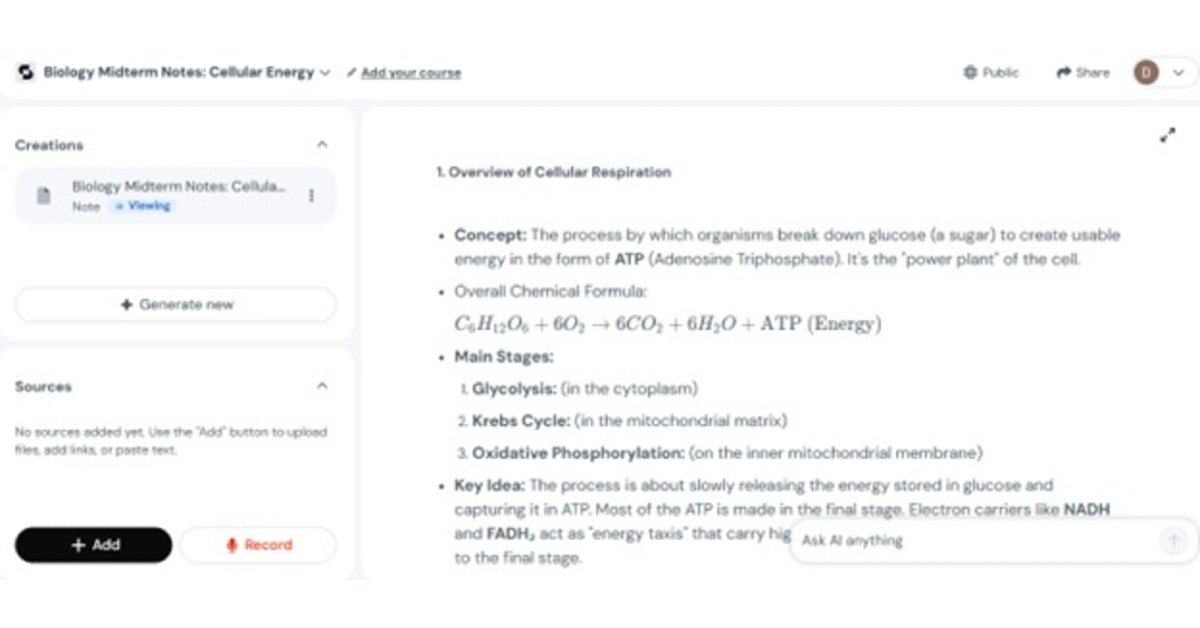The width and height of the screenshot is (1200, 628).
Task: Click the app logo in the top-left corner
Action: click(25, 71)
